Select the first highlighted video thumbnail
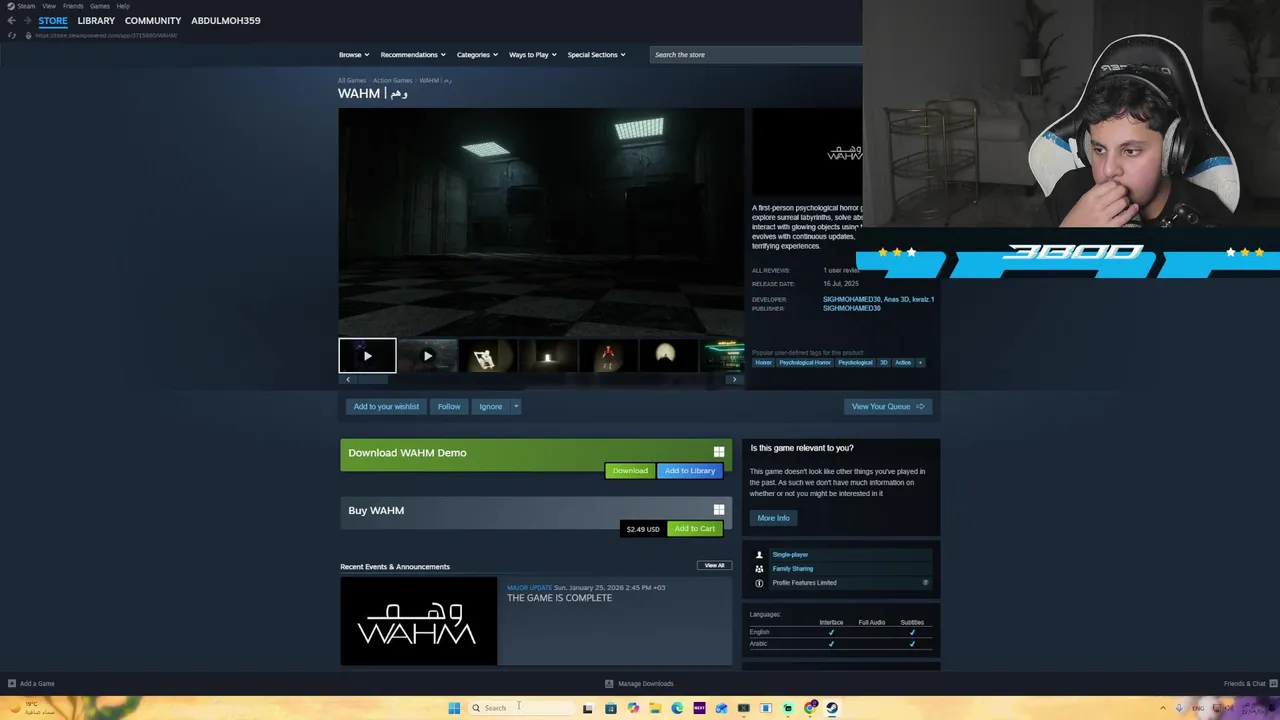1280x720 pixels. (367, 356)
